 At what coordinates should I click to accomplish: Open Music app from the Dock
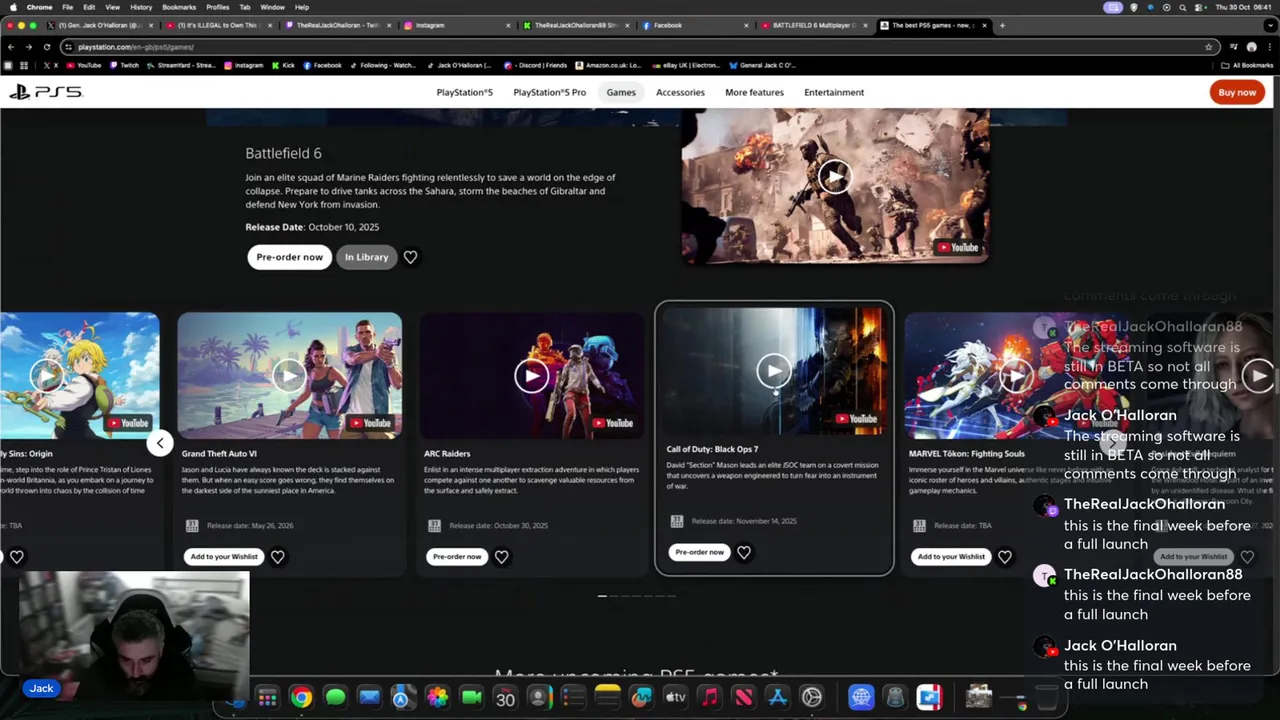coord(709,698)
